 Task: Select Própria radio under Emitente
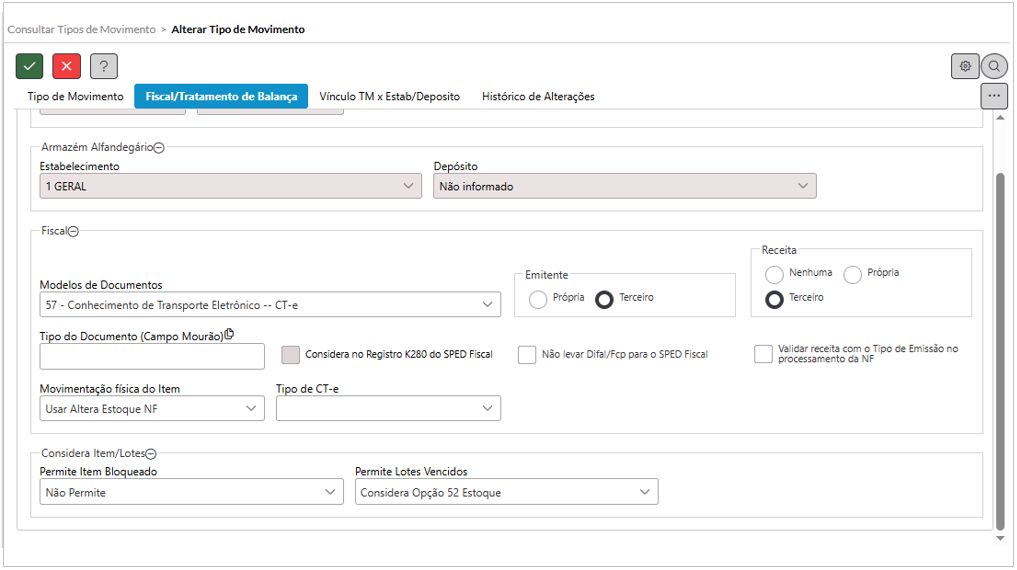pyautogui.click(x=538, y=299)
